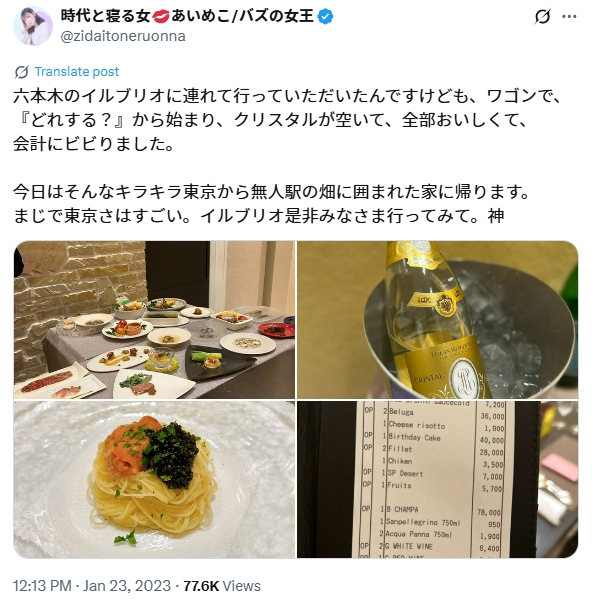Open the appetizer table photo

coord(154,320)
